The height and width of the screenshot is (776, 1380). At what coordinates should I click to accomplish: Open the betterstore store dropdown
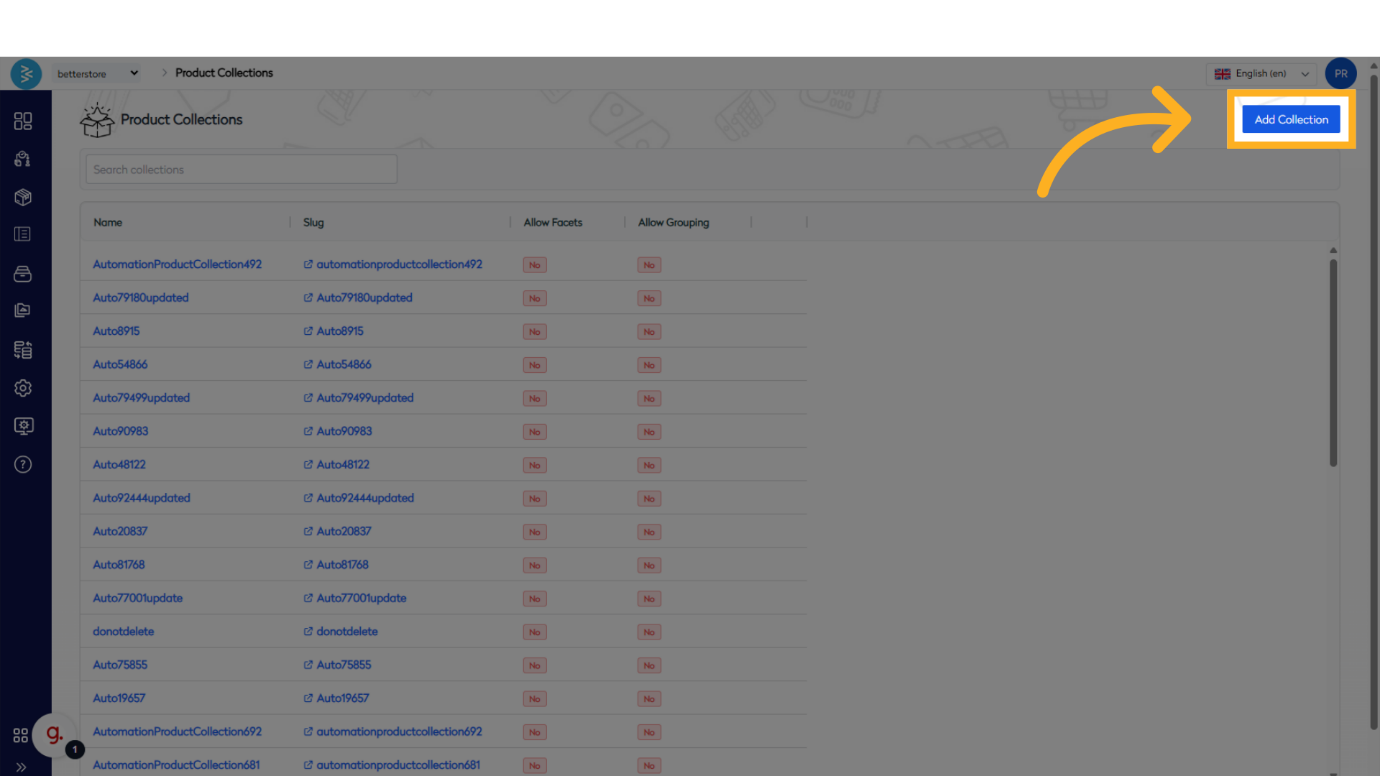(98, 73)
